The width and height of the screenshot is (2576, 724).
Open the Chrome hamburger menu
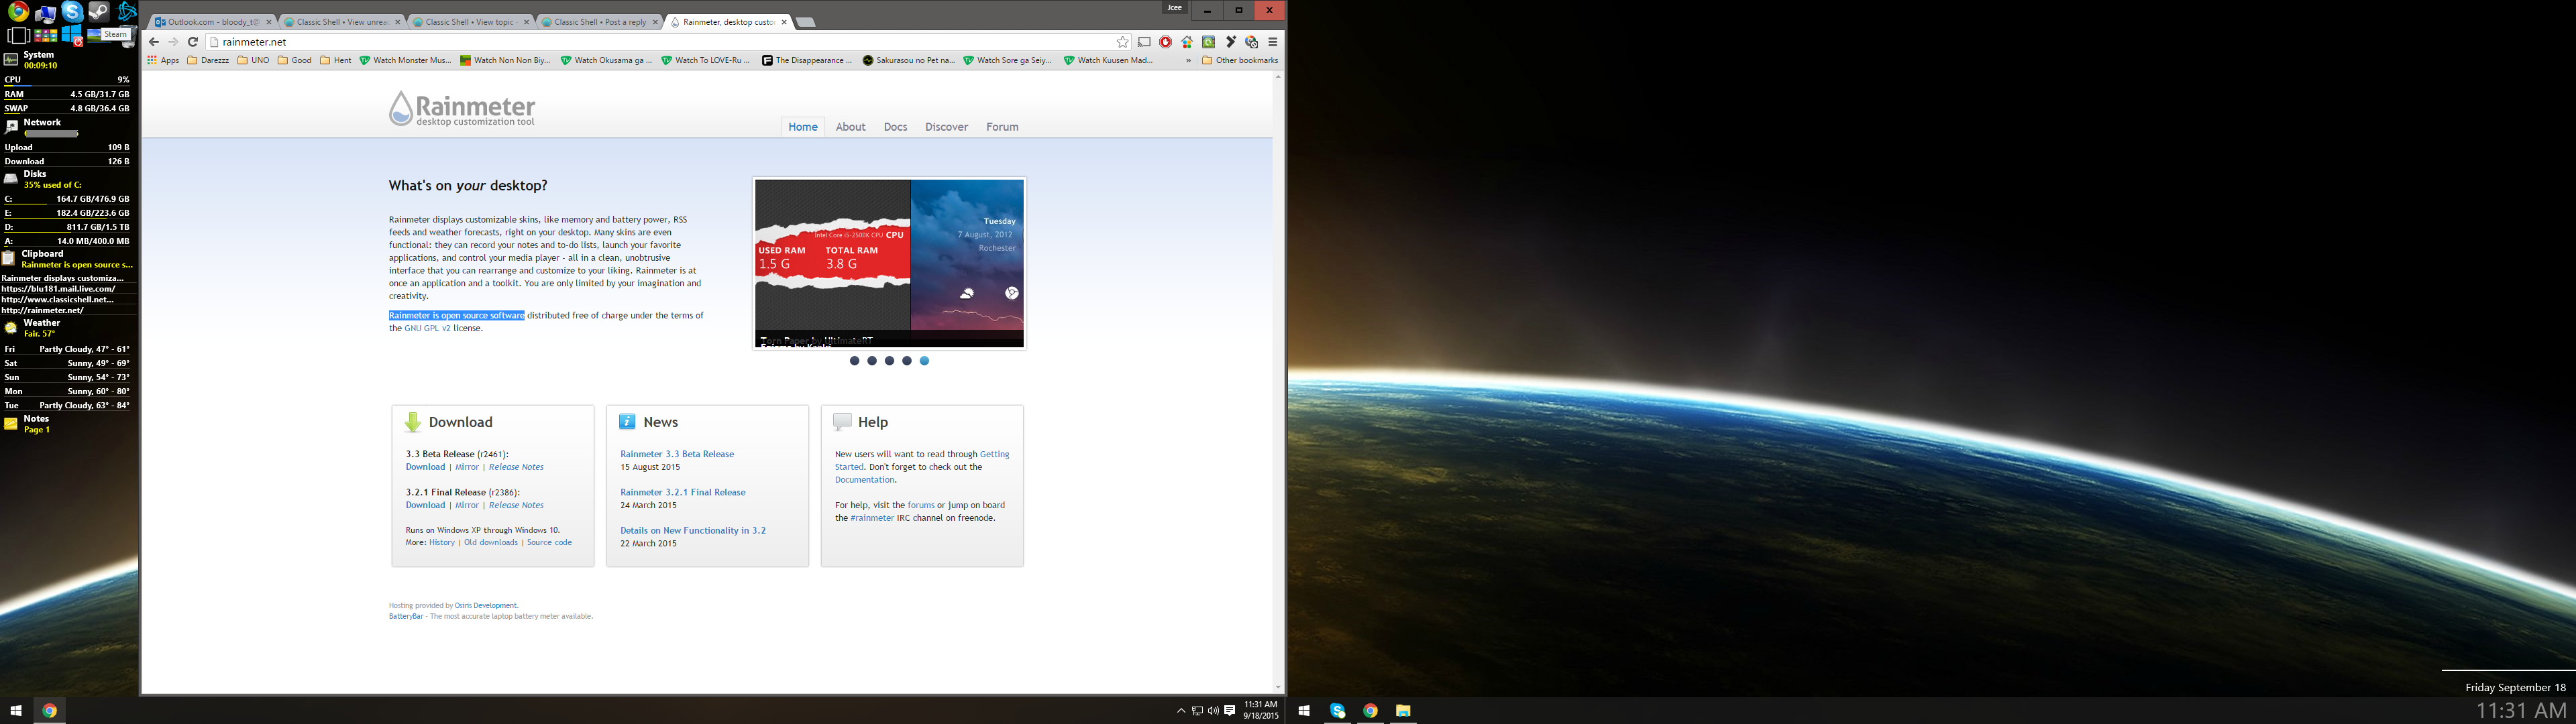click(1273, 42)
